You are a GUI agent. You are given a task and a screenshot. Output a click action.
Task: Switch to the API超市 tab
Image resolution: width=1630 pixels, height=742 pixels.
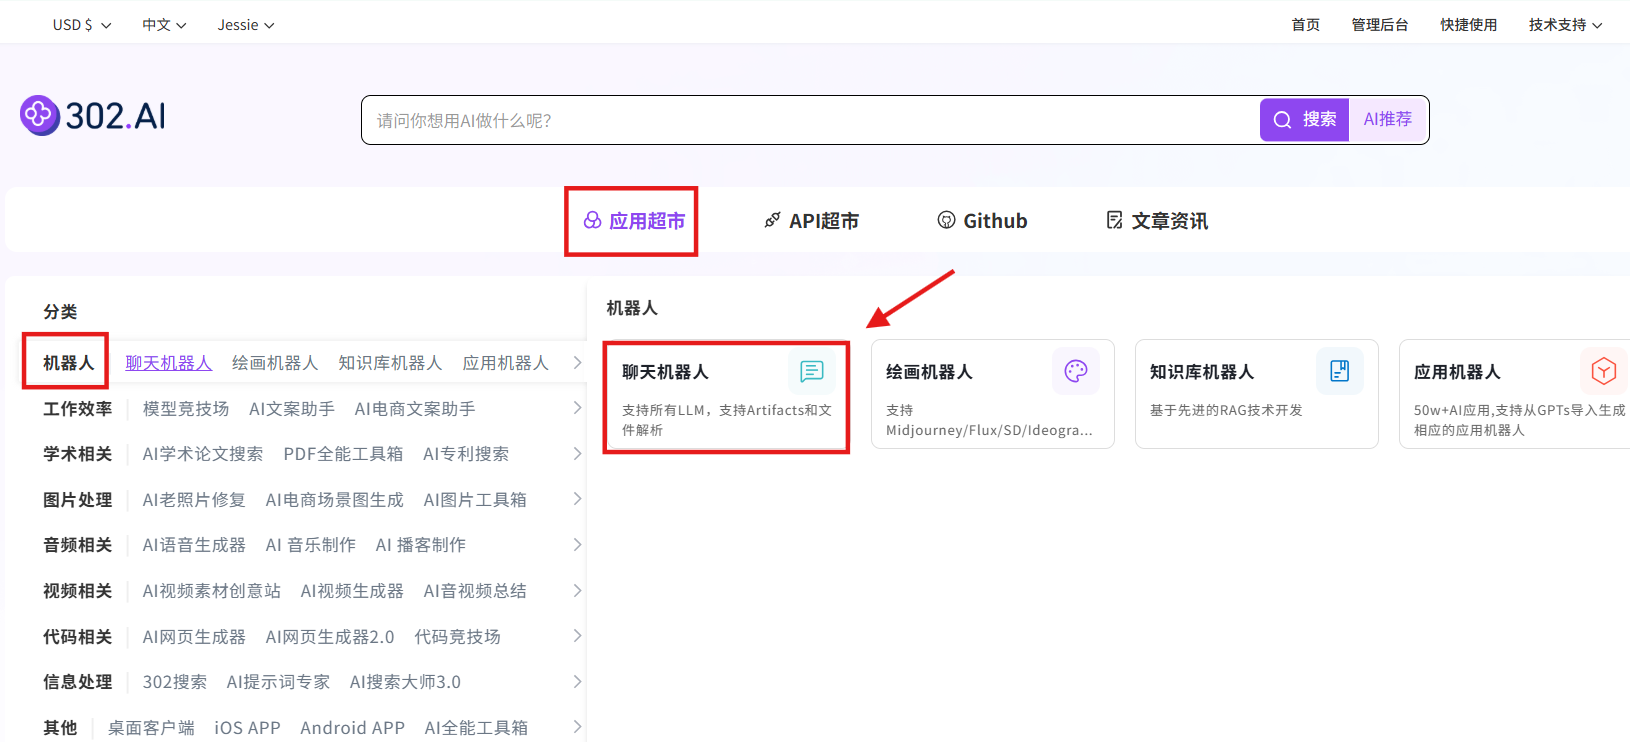pyautogui.click(x=811, y=221)
